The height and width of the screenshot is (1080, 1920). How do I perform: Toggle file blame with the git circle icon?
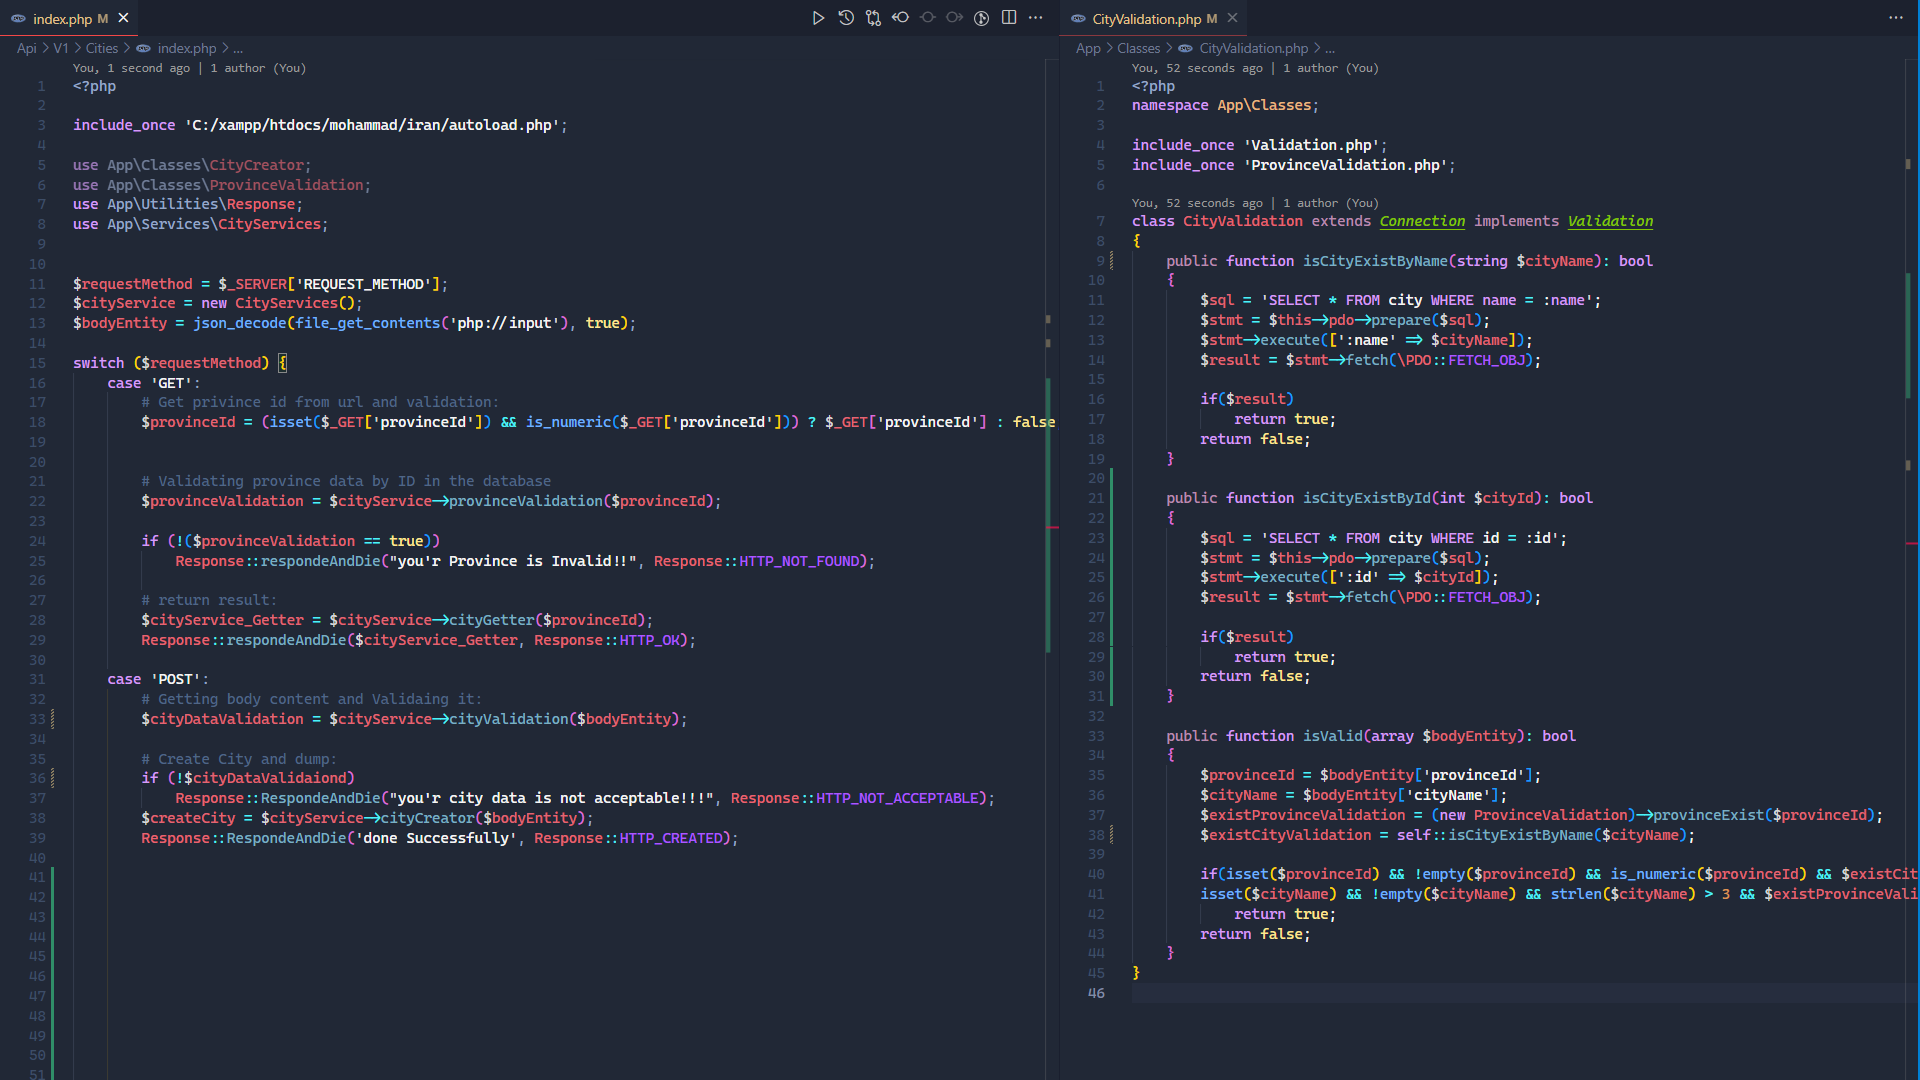point(982,18)
